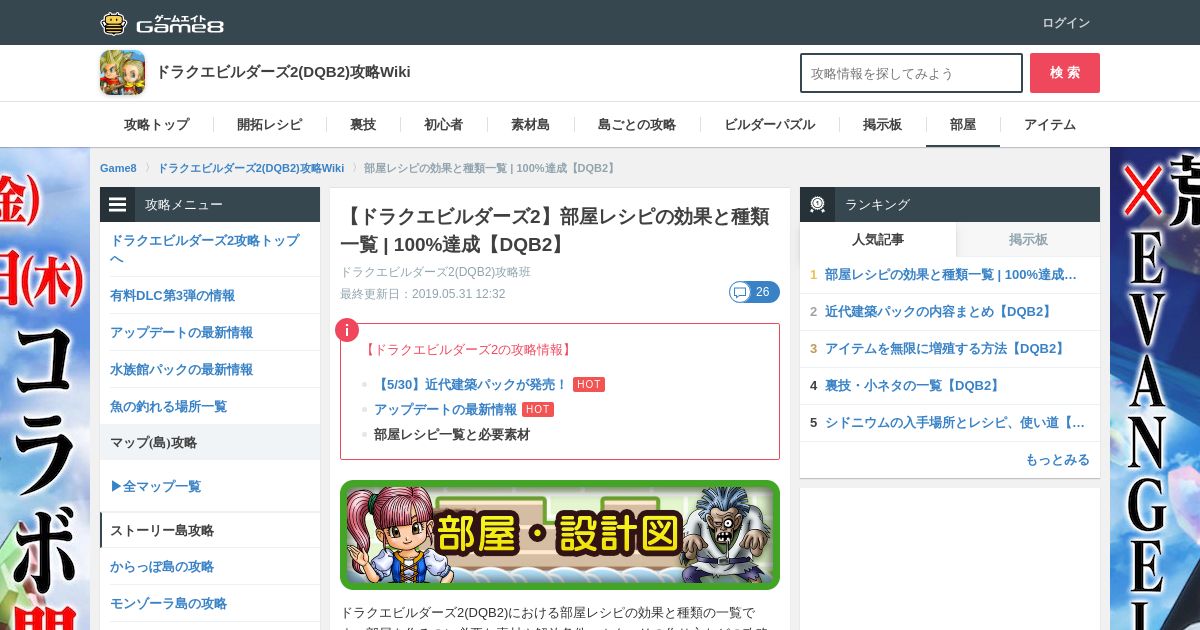Viewport: 1200px width, 630px height.
Task: Click もっとみる under ranking list
Action: point(1057,459)
